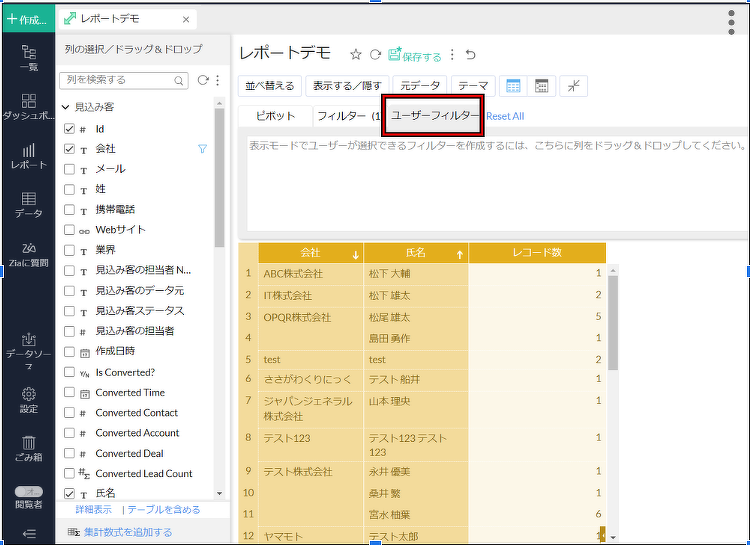Click the star favorite icon beside title
750x545 pixels.
(355, 55)
